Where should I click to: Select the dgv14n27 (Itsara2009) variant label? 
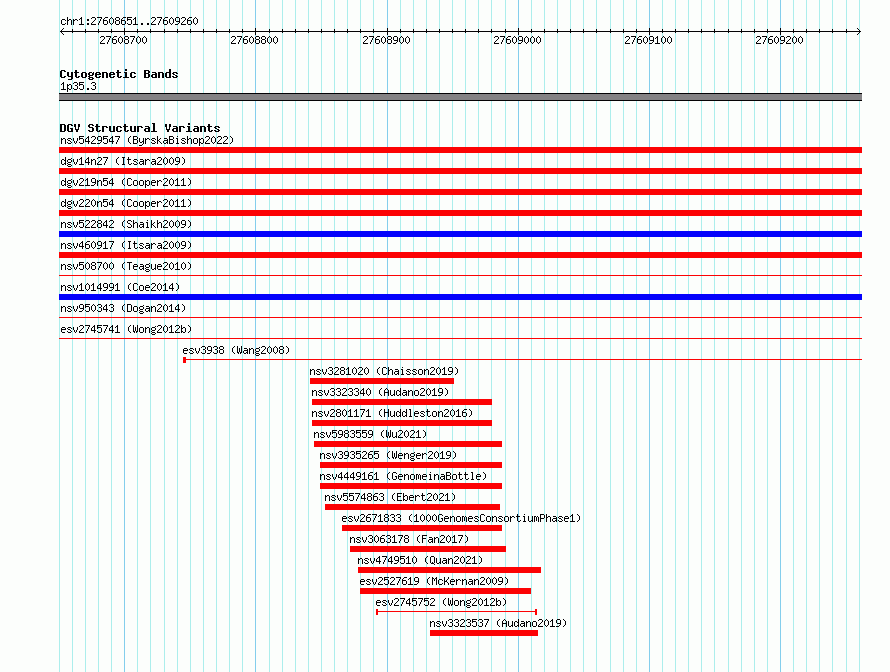click(123, 161)
